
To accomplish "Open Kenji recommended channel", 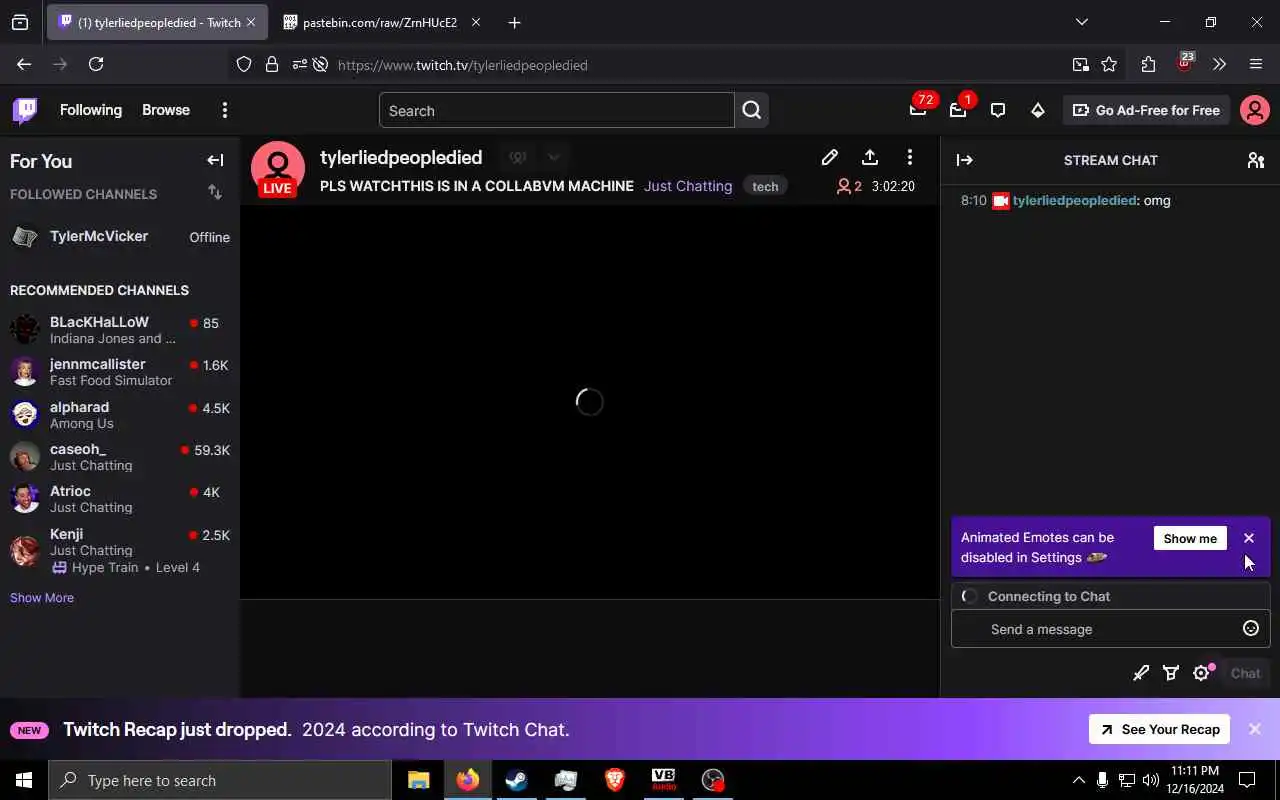I will coord(120,550).
